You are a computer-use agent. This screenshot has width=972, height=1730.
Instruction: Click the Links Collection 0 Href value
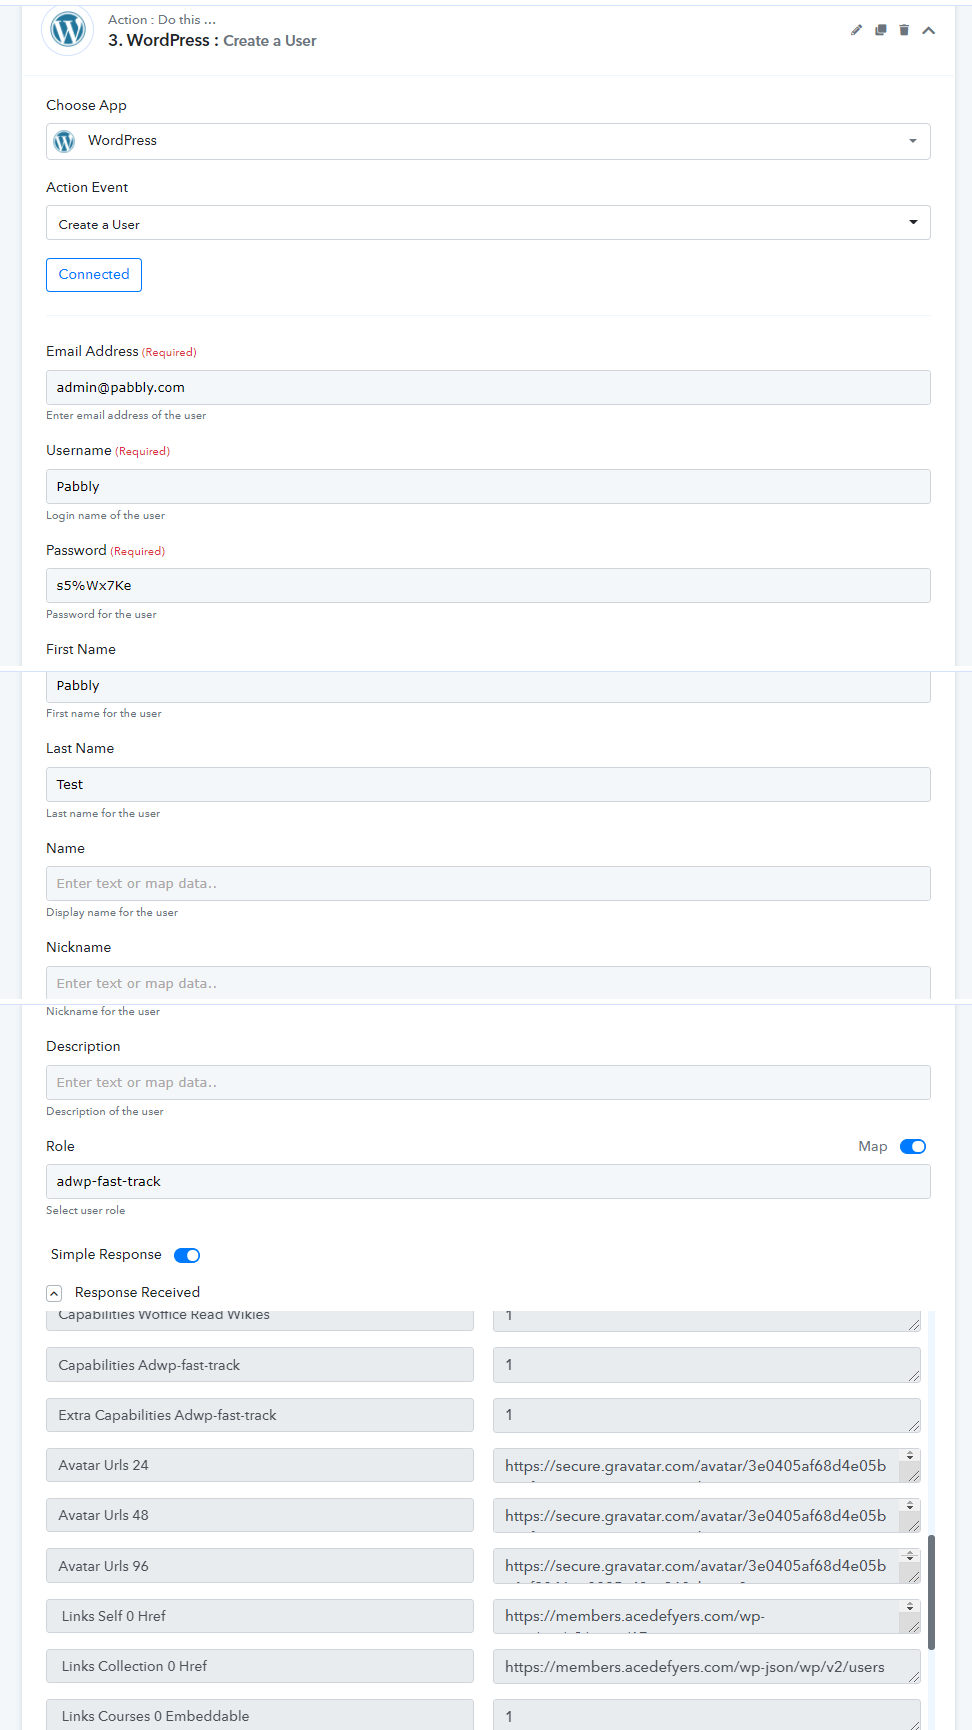coord(695,1666)
